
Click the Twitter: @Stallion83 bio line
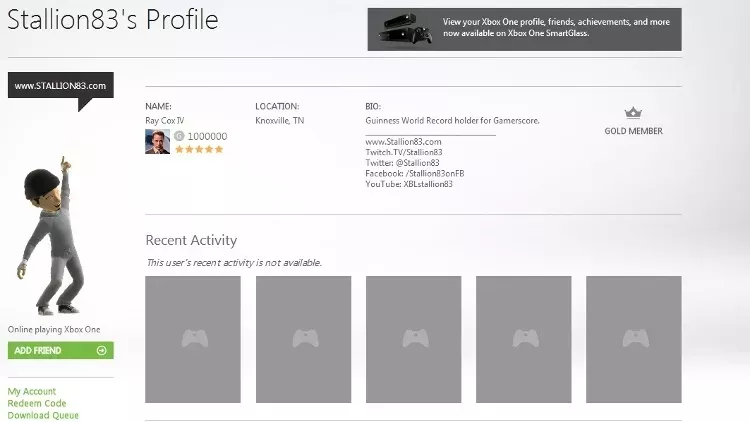tap(402, 163)
